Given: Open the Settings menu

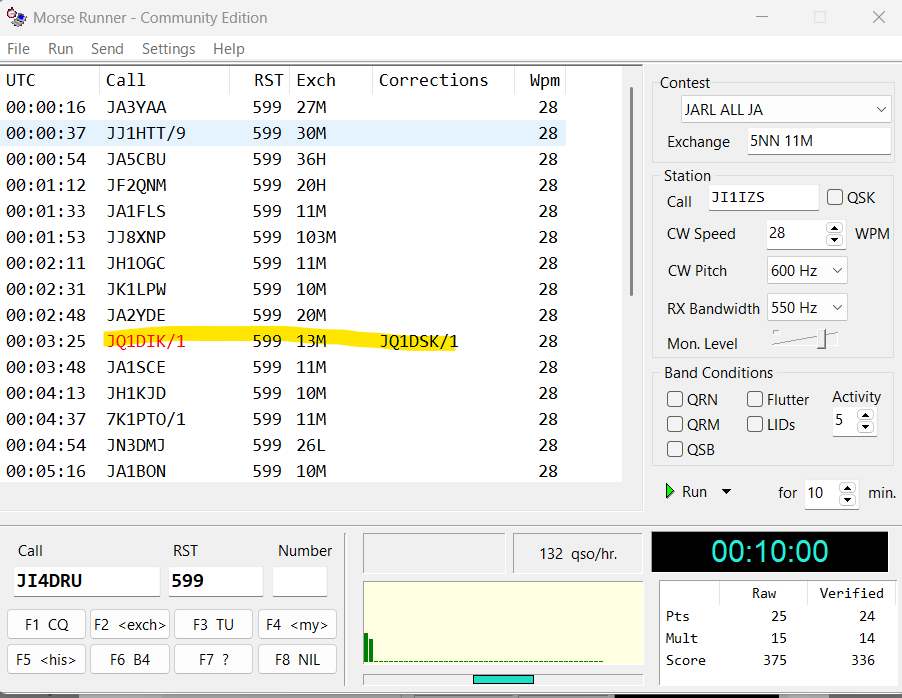Looking at the screenshot, I should [169, 49].
